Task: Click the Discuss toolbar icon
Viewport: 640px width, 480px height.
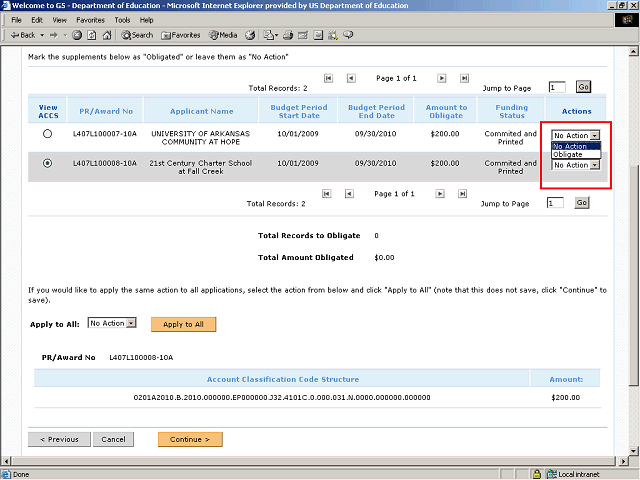Action: (x=318, y=35)
